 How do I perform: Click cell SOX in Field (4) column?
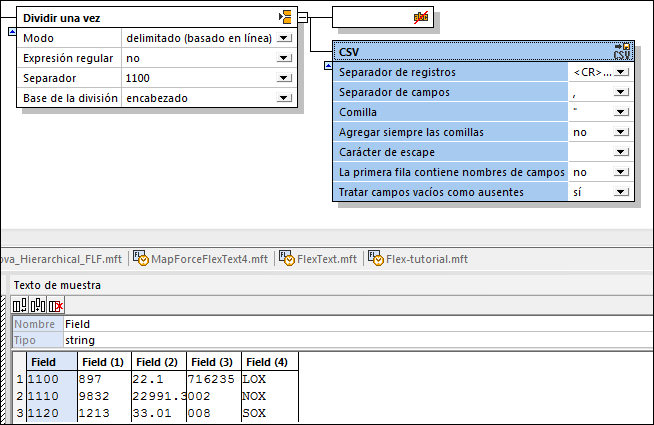tap(270, 413)
